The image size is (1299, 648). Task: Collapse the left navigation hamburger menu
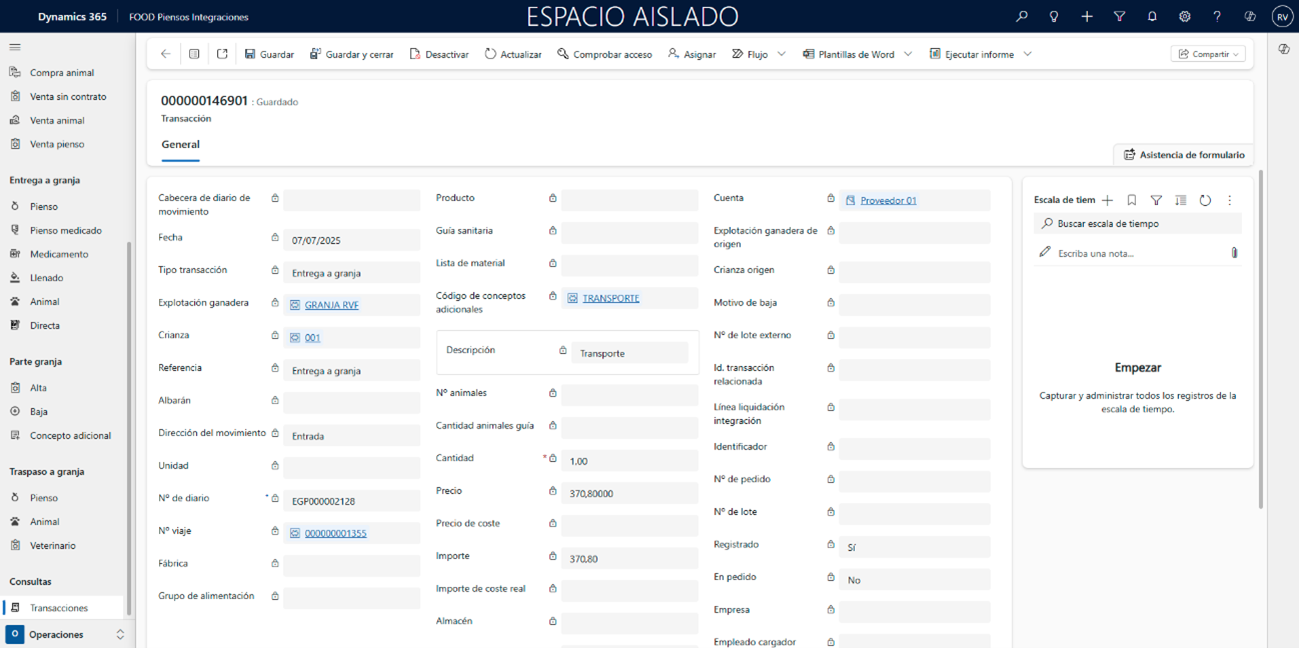(15, 47)
